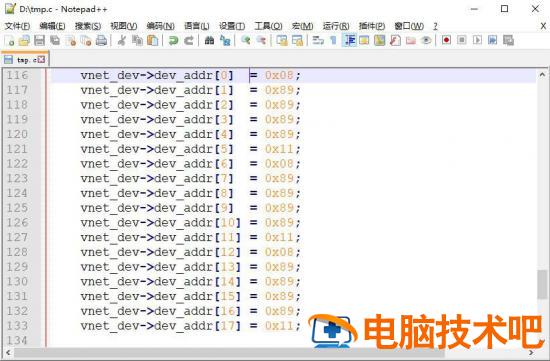Cut selection with the scissors icon
This screenshot has height=361, width=550.
click(122, 41)
